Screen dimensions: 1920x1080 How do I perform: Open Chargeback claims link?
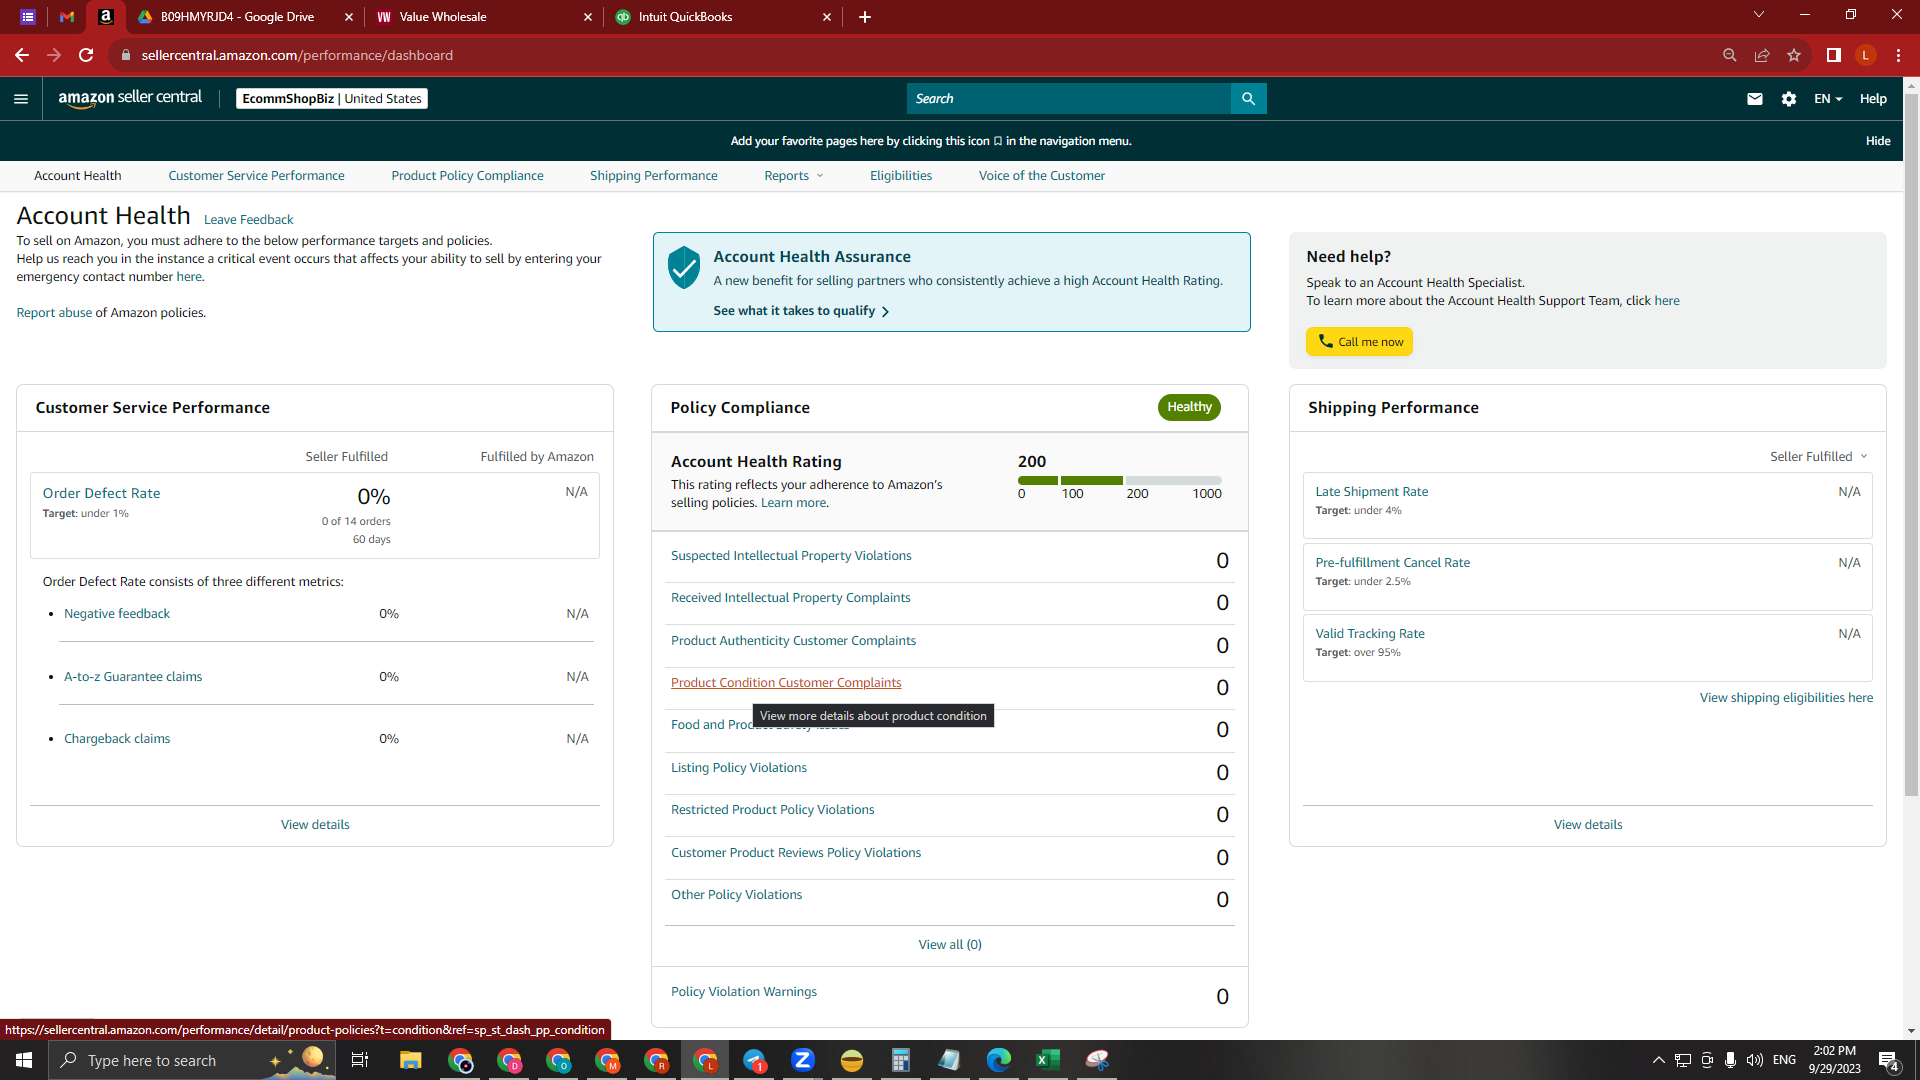click(117, 739)
